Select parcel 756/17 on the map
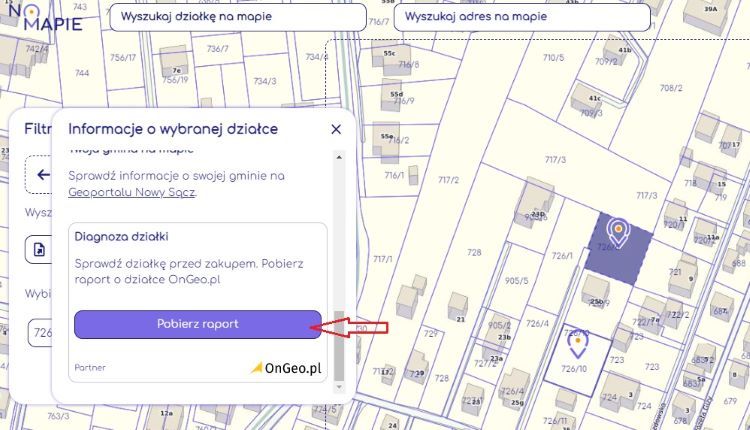Image resolution: width=750 pixels, height=430 pixels. pos(123,57)
